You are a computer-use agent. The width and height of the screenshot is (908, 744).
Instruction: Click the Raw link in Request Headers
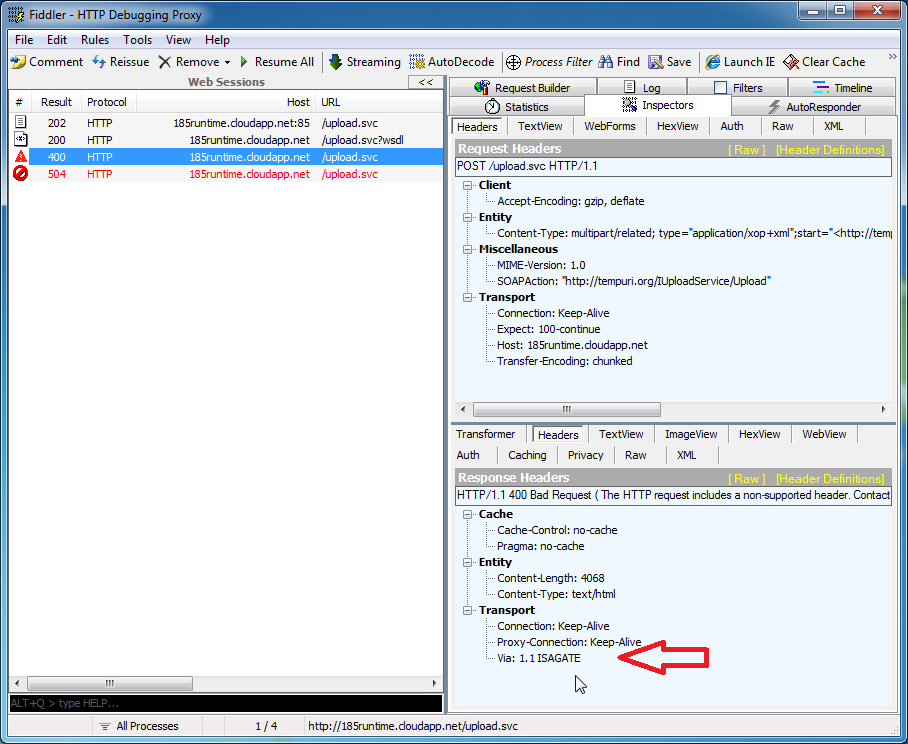(747, 150)
